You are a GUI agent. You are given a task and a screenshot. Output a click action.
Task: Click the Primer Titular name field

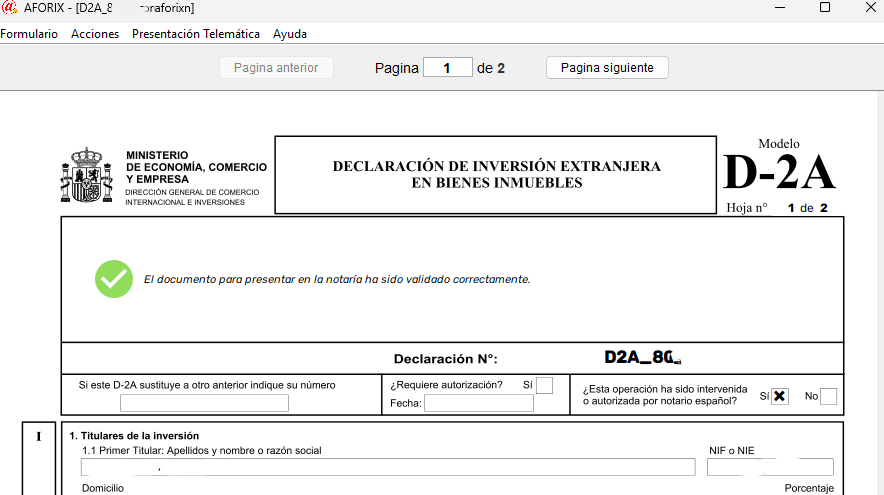click(x=388, y=467)
